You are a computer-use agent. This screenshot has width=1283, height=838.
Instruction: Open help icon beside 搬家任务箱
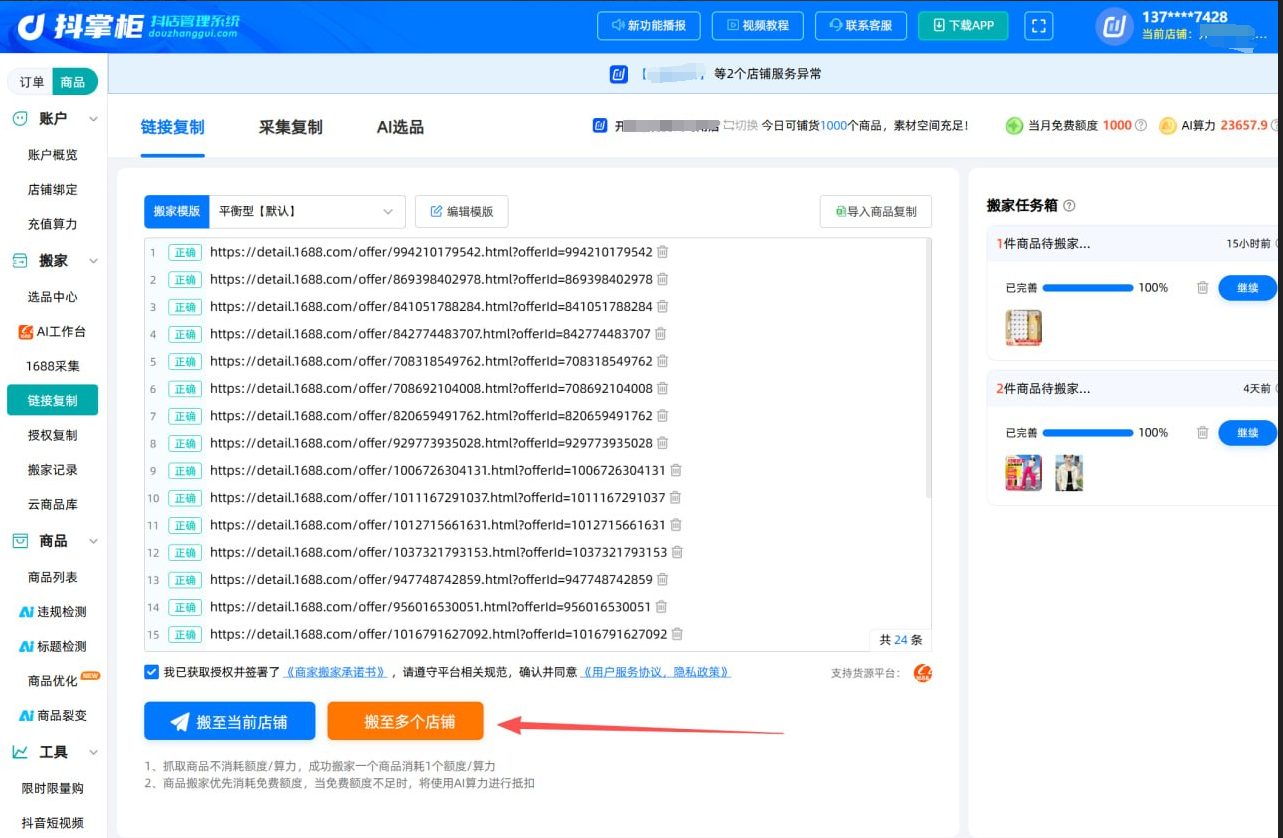pos(1069,205)
